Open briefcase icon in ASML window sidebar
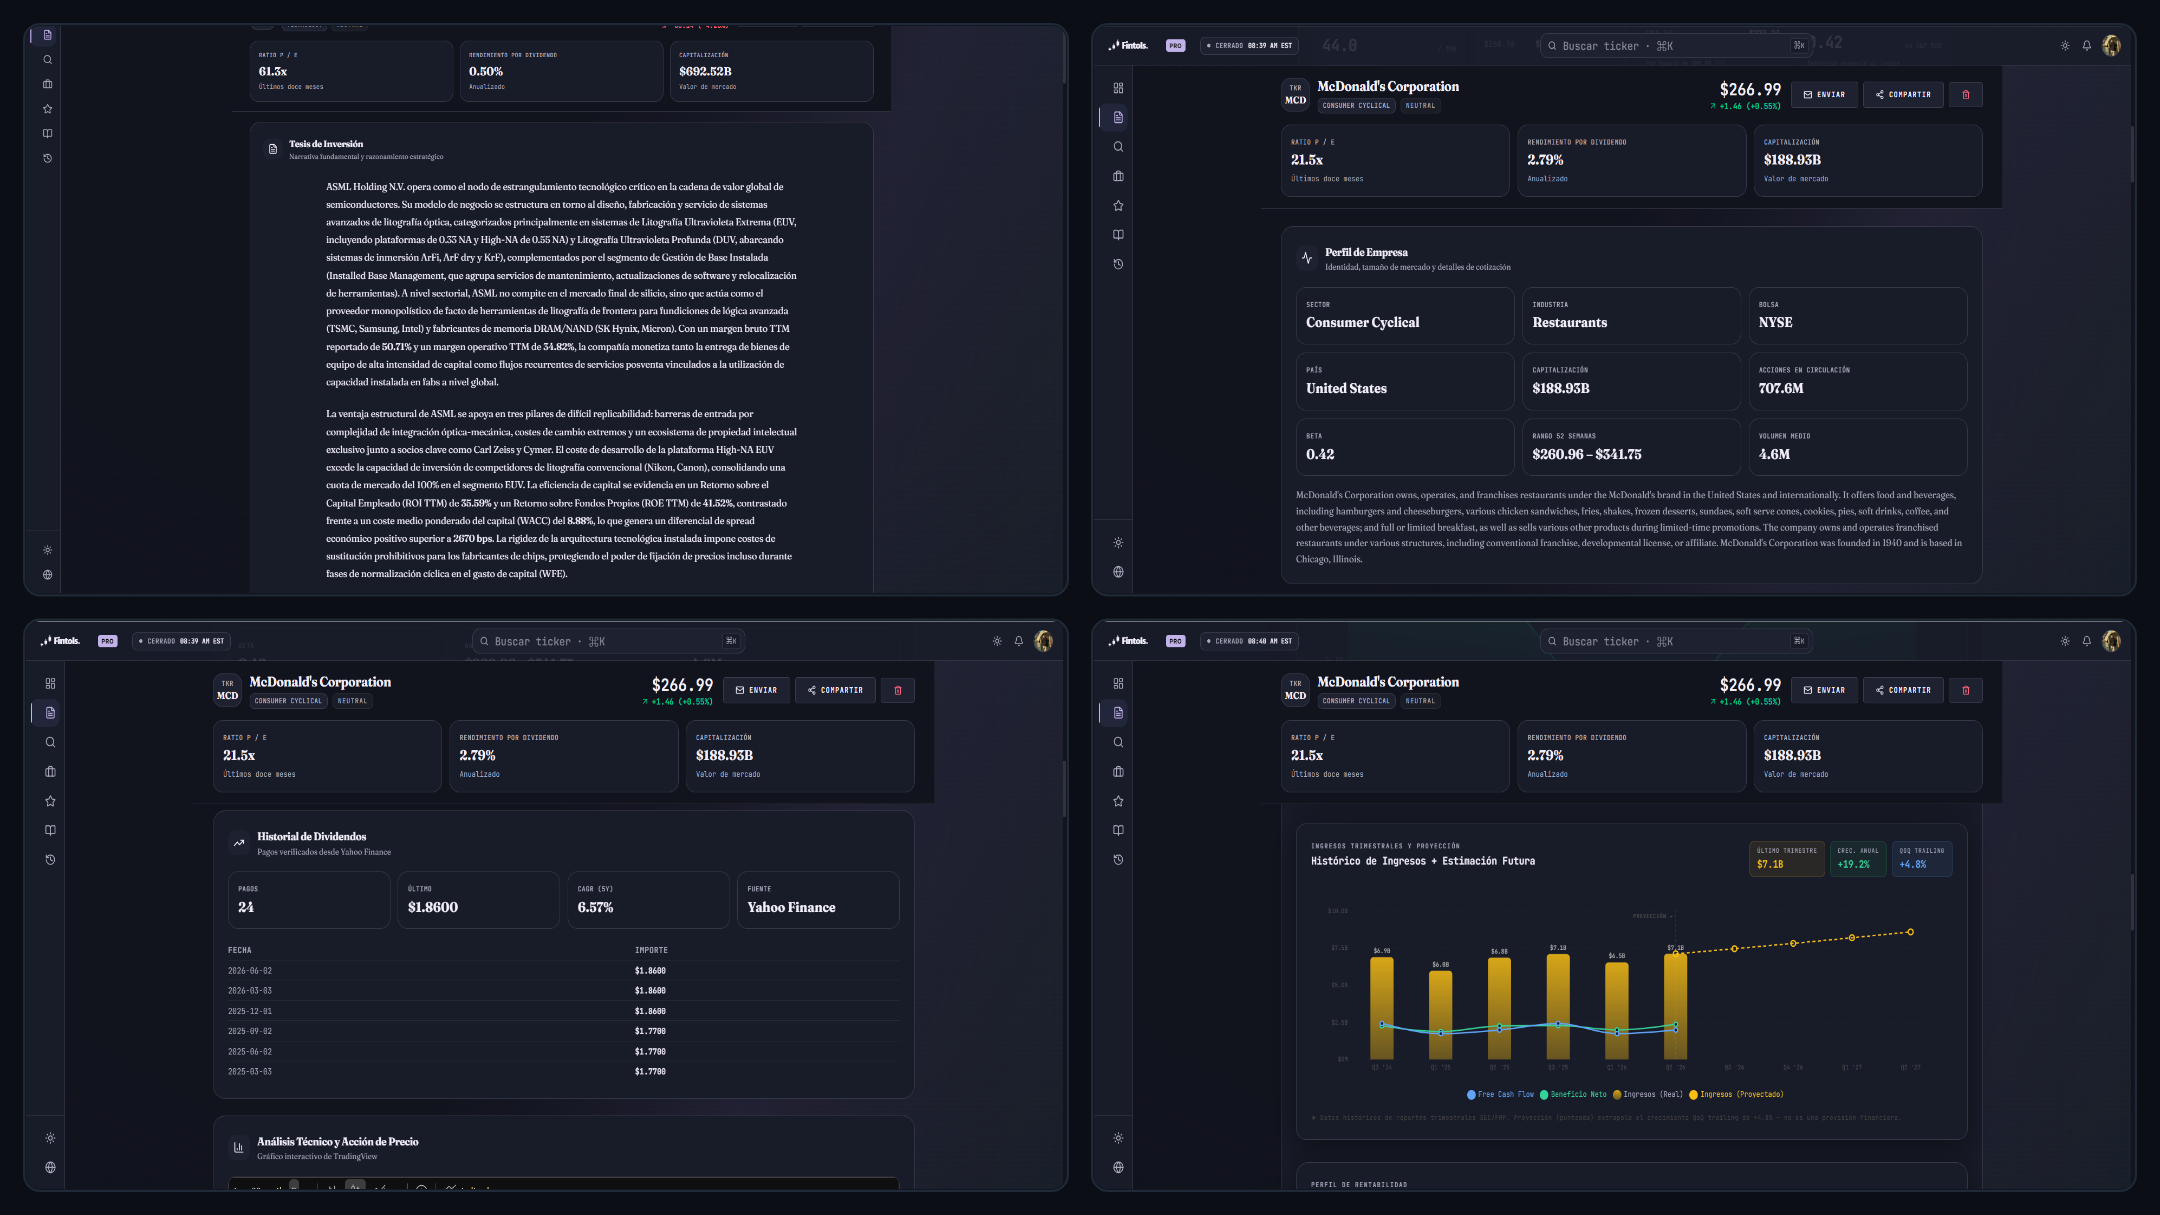Screen dimensions: 2160x1215 click(x=47, y=84)
